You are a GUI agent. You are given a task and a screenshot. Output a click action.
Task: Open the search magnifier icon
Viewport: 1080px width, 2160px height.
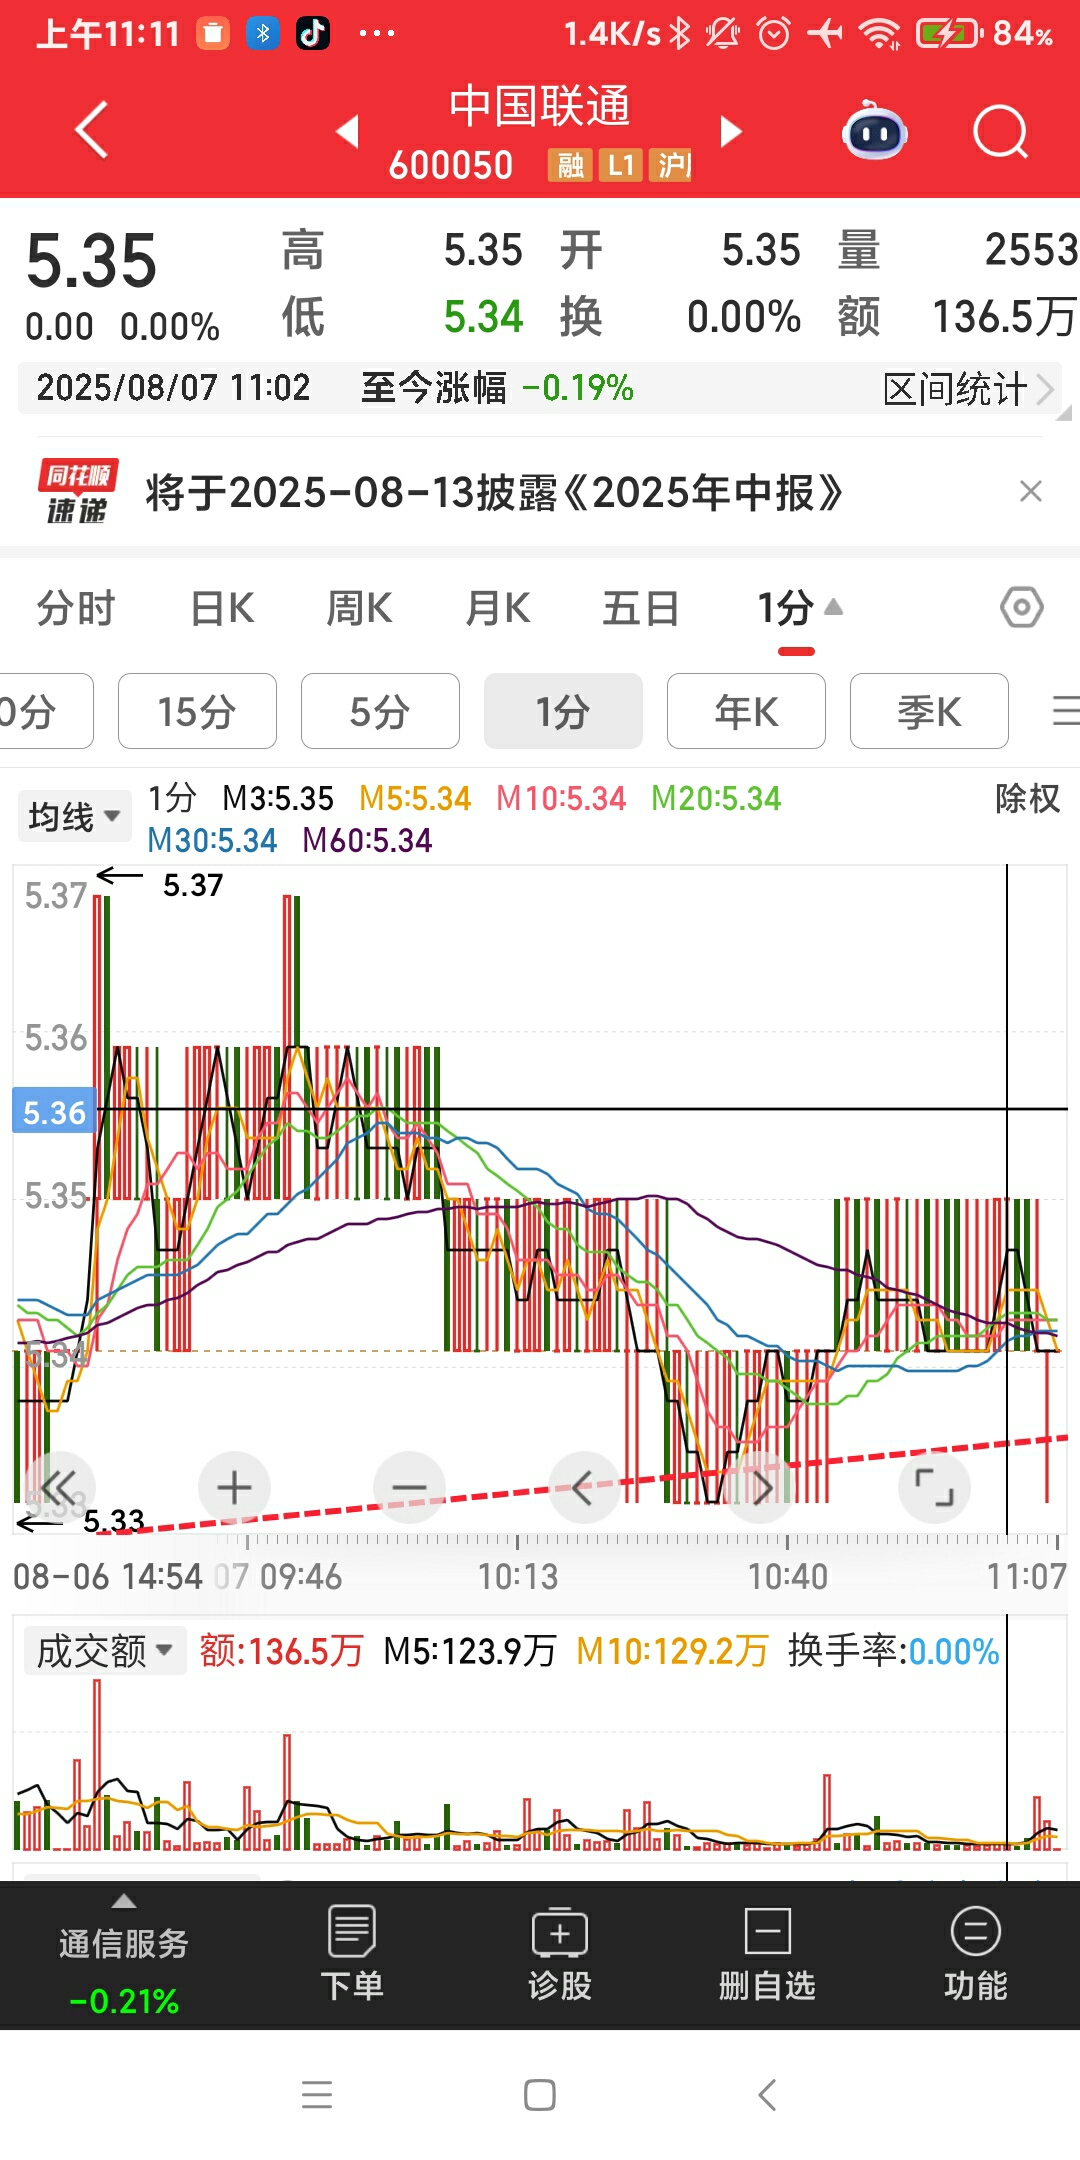point(1001,132)
